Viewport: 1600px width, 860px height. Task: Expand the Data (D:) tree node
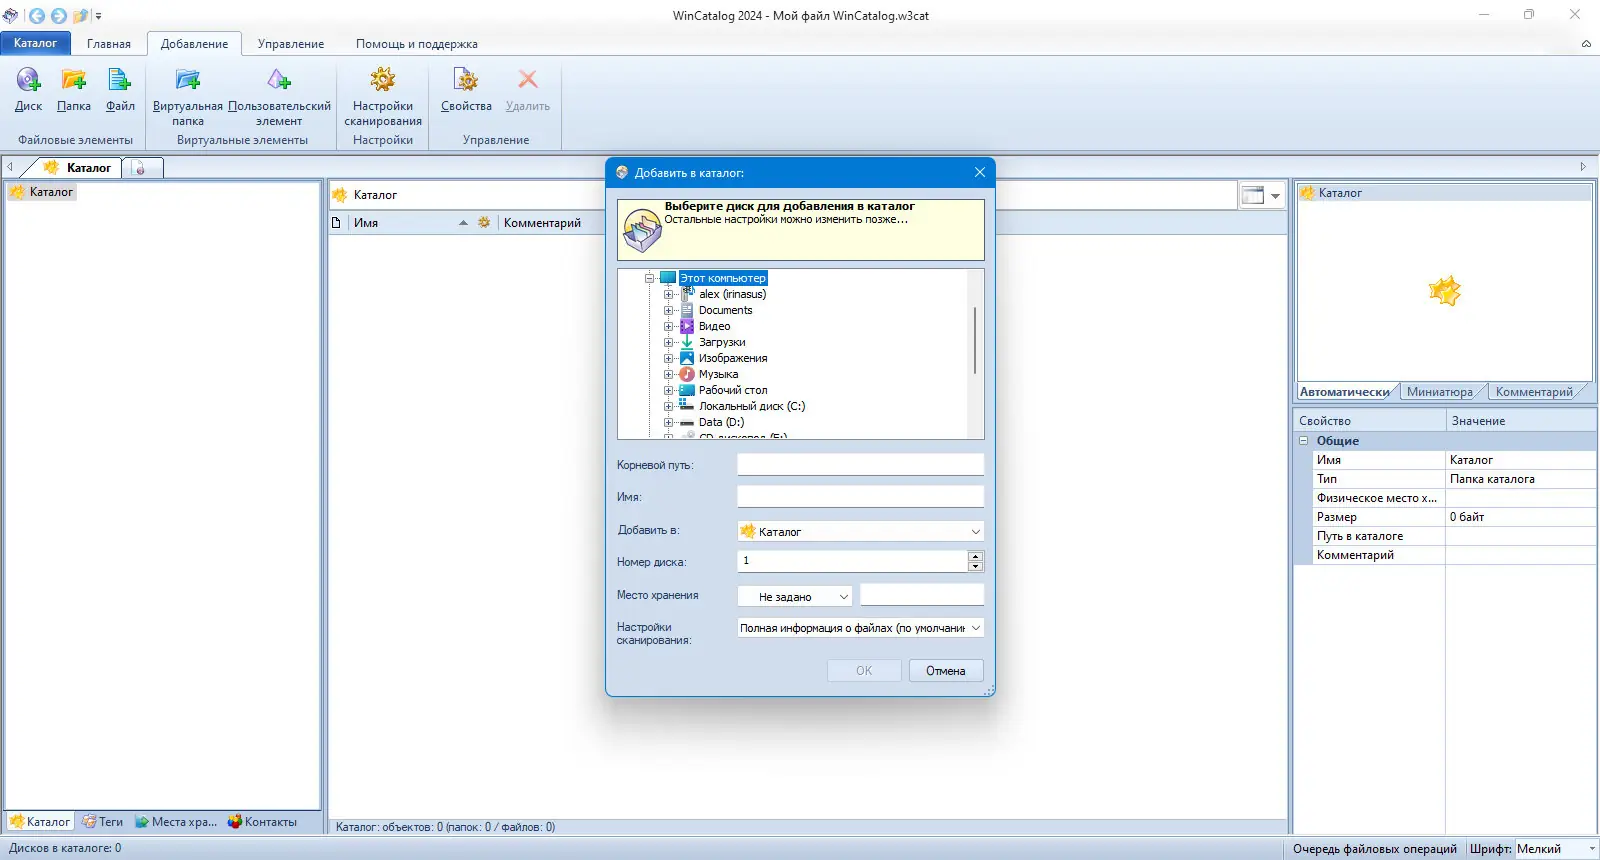coord(669,422)
